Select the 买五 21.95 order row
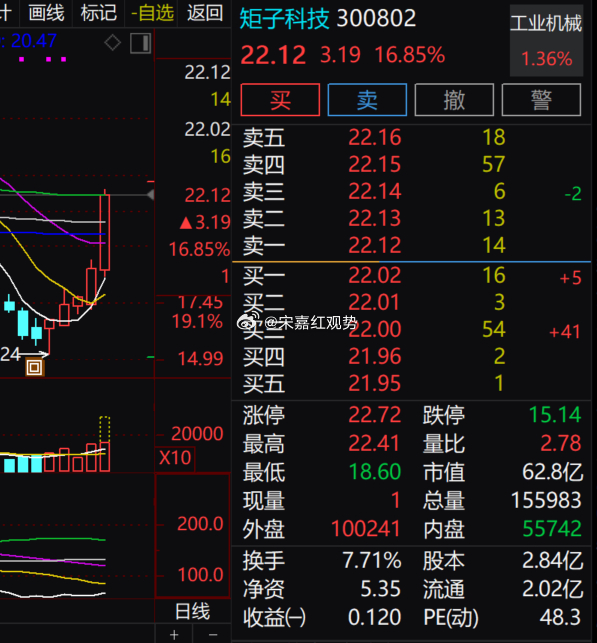 click(x=412, y=383)
